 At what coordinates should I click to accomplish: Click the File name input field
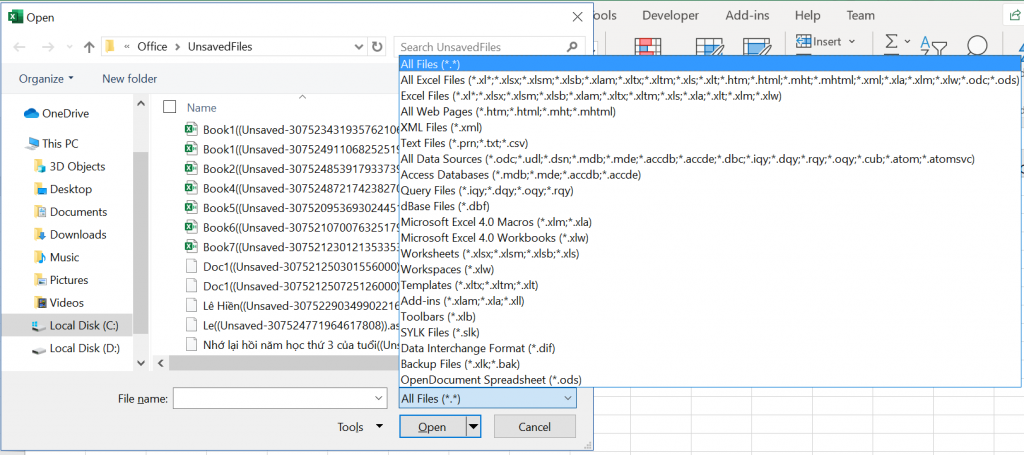(273, 398)
